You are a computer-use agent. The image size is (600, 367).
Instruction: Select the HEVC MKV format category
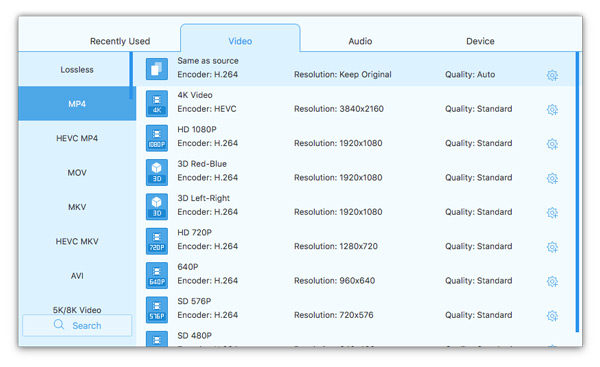coord(77,241)
